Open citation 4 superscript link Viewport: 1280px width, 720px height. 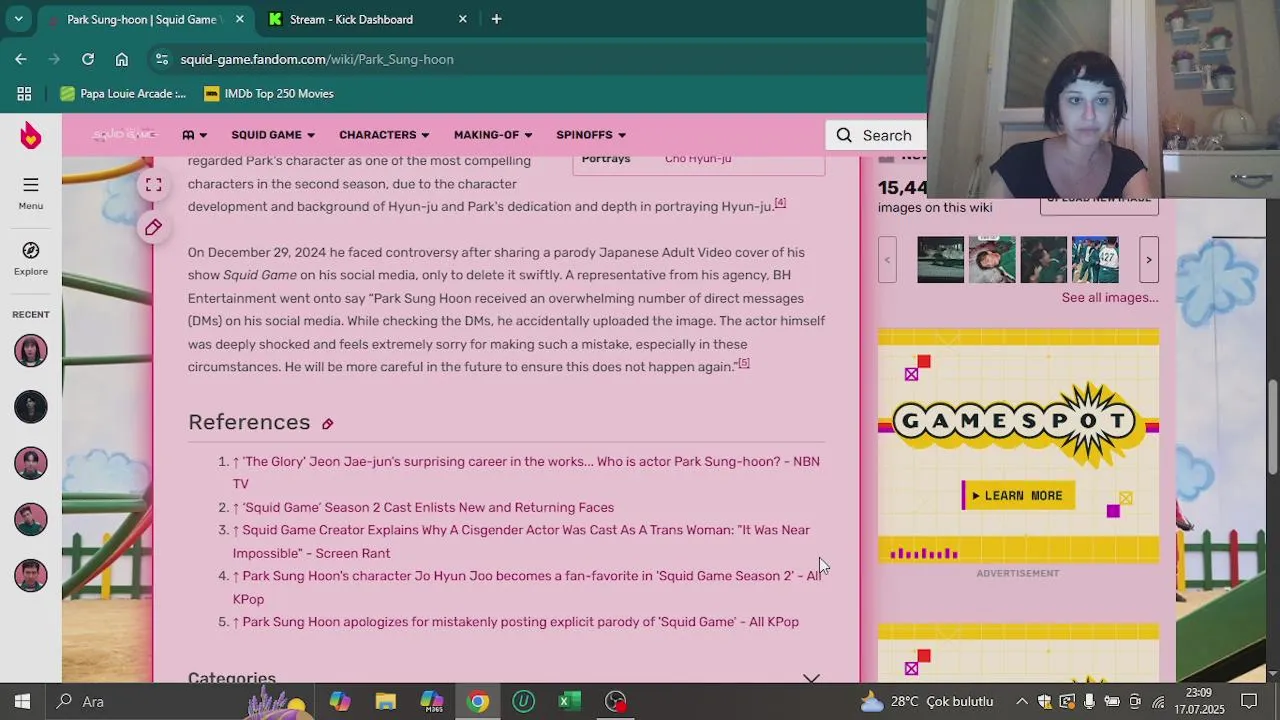point(780,203)
